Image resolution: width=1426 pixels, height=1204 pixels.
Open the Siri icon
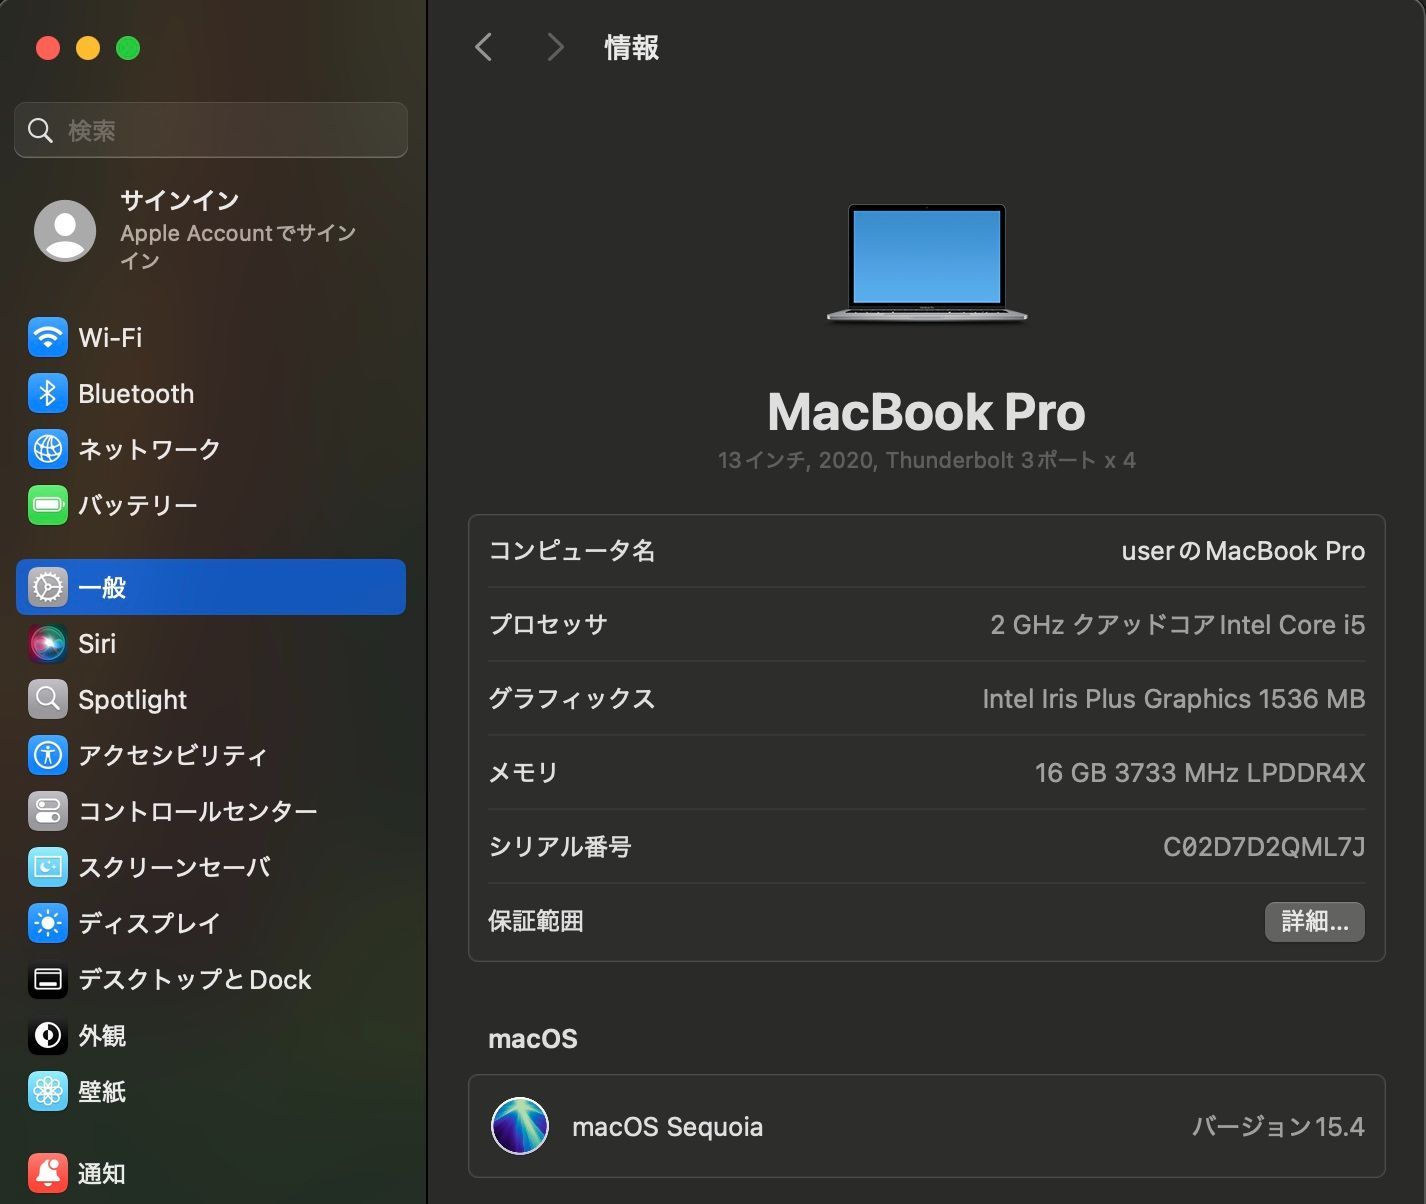click(48, 643)
